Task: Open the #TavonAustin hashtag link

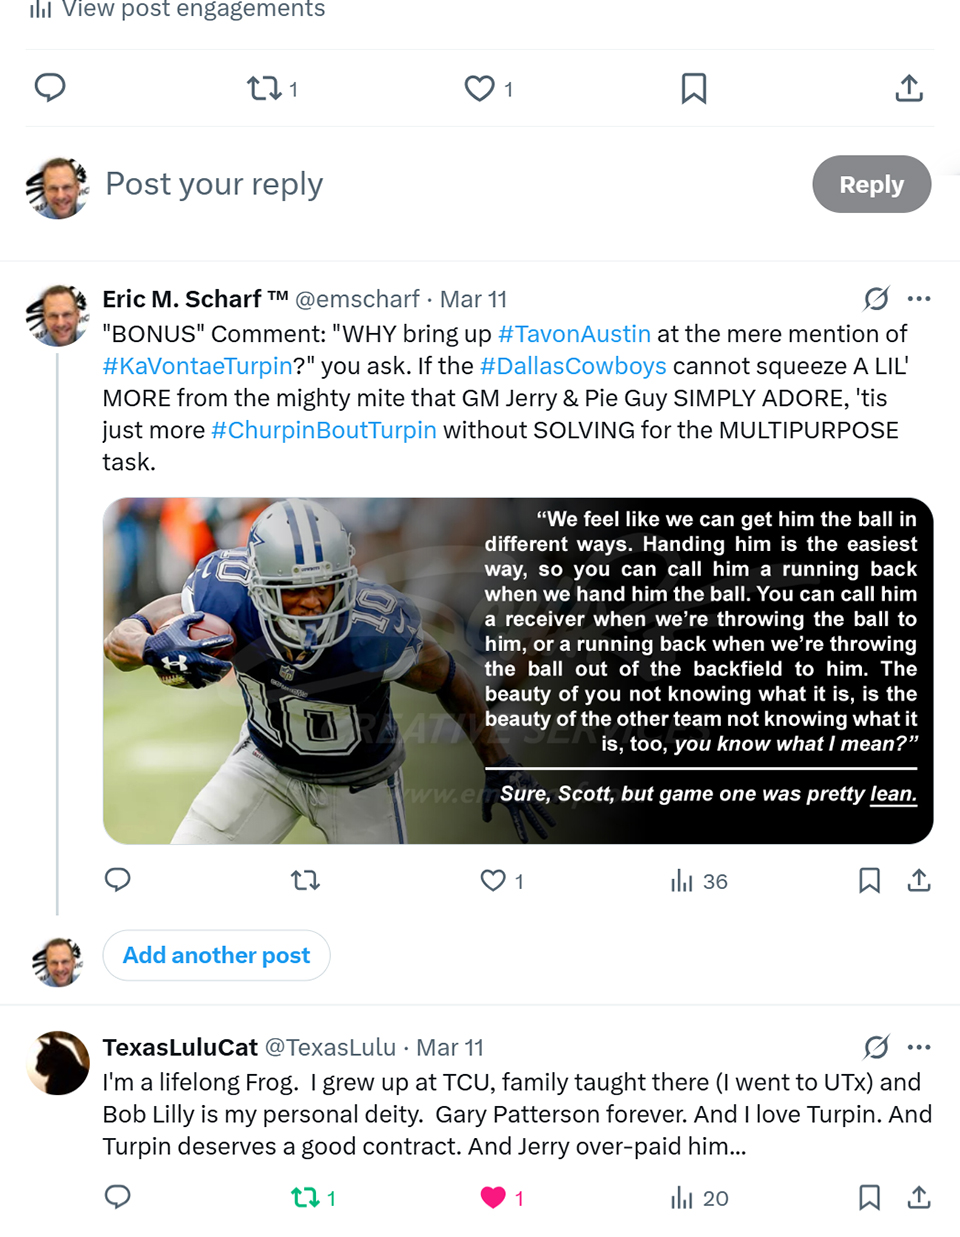Action: pos(574,334)
